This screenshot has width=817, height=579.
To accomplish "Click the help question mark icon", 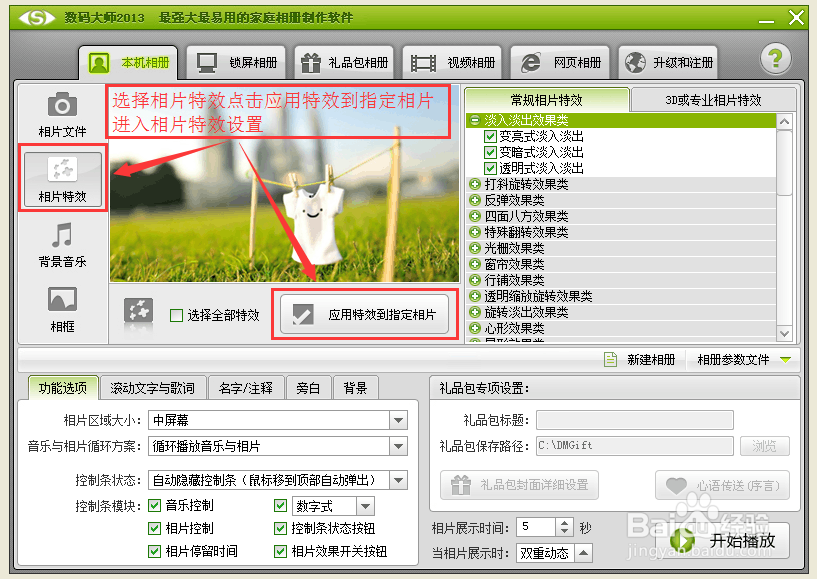I will (775, 58).
